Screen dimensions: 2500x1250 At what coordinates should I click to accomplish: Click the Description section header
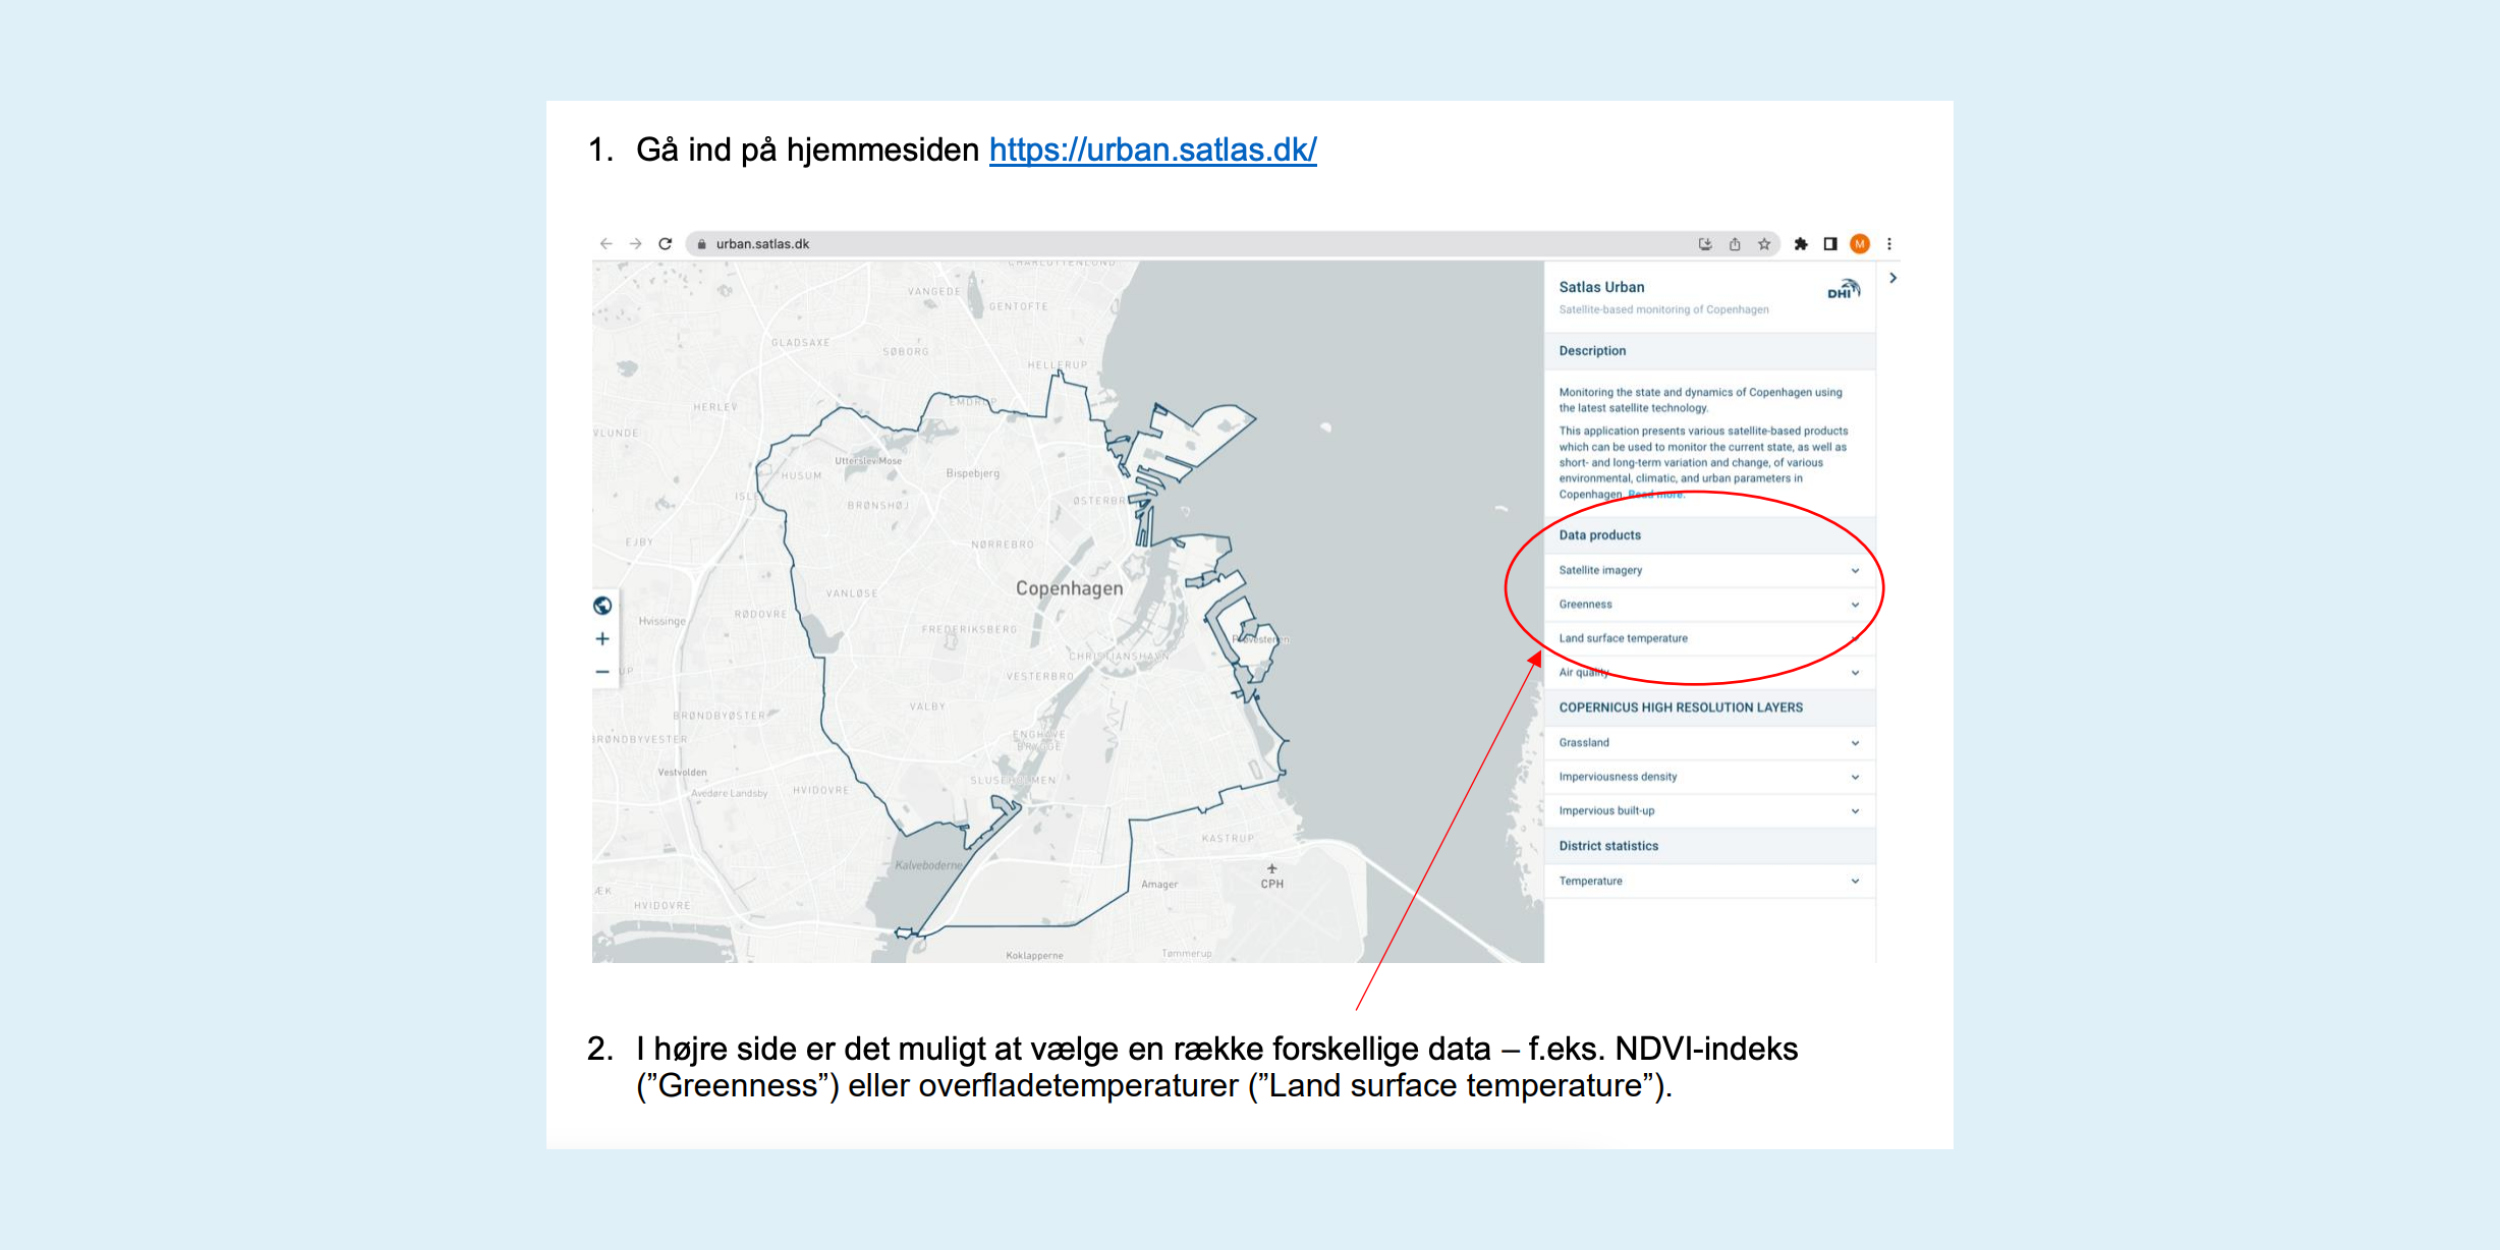coord(1709,351)
